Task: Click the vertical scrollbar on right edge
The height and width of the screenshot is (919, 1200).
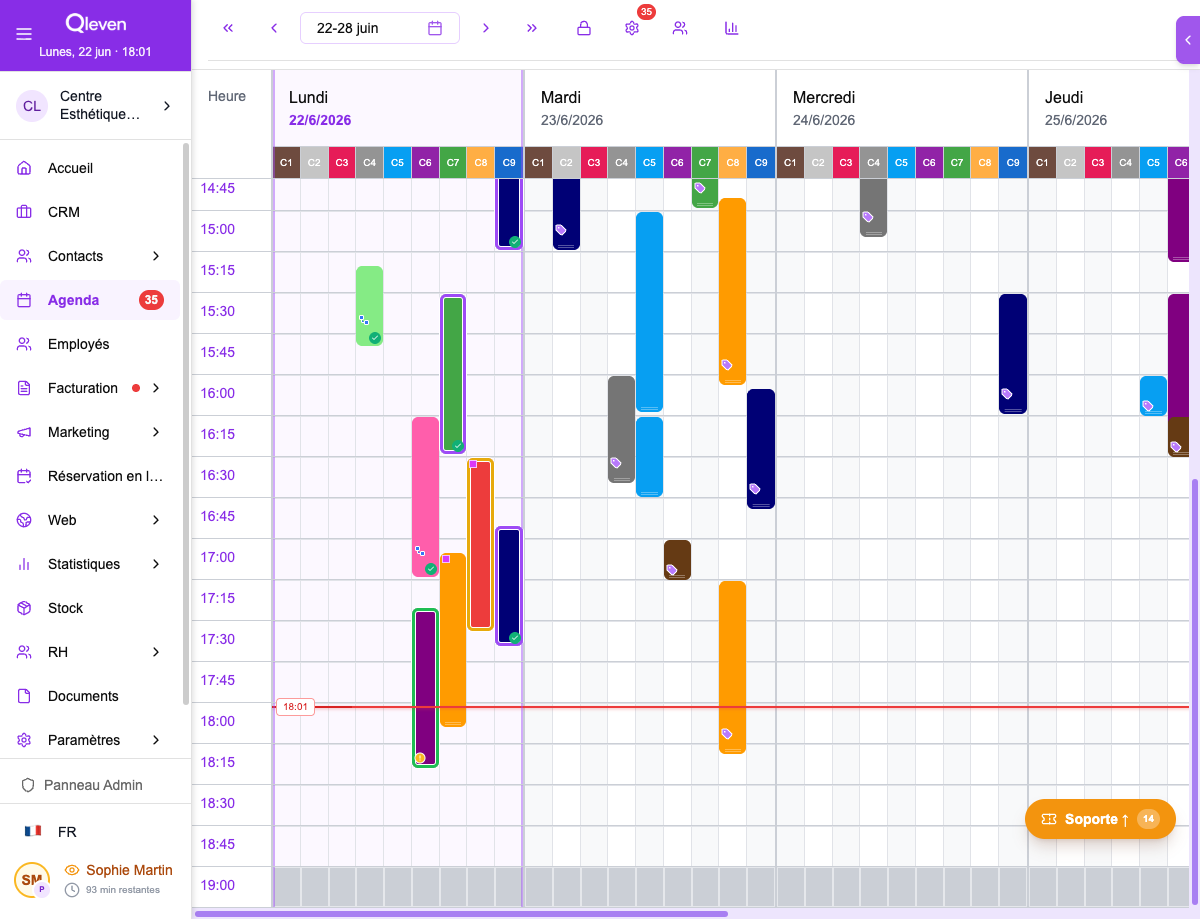Action: click(1195, 690)
